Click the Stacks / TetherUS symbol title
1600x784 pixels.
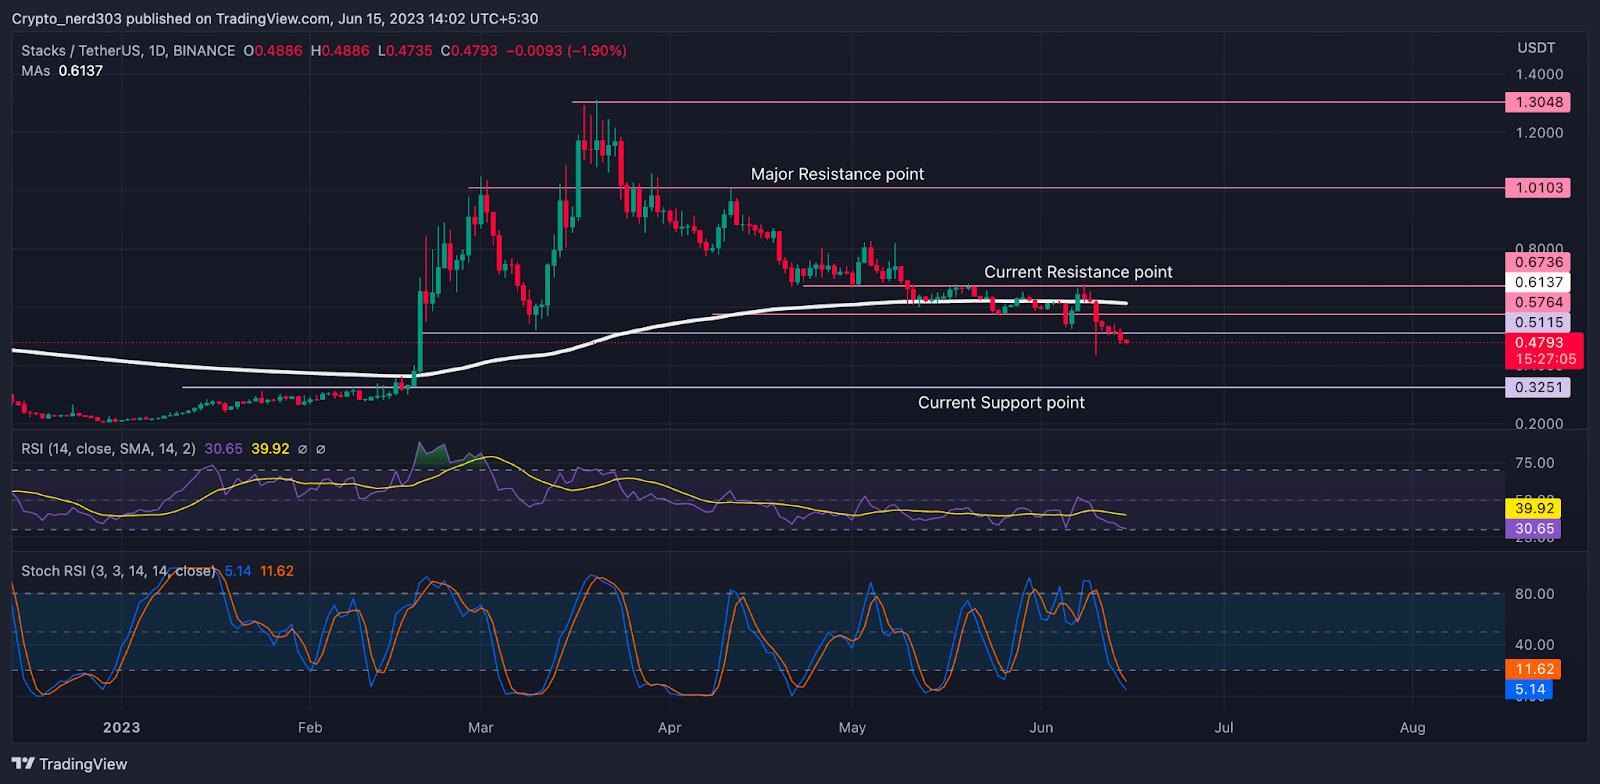(128, 50)
